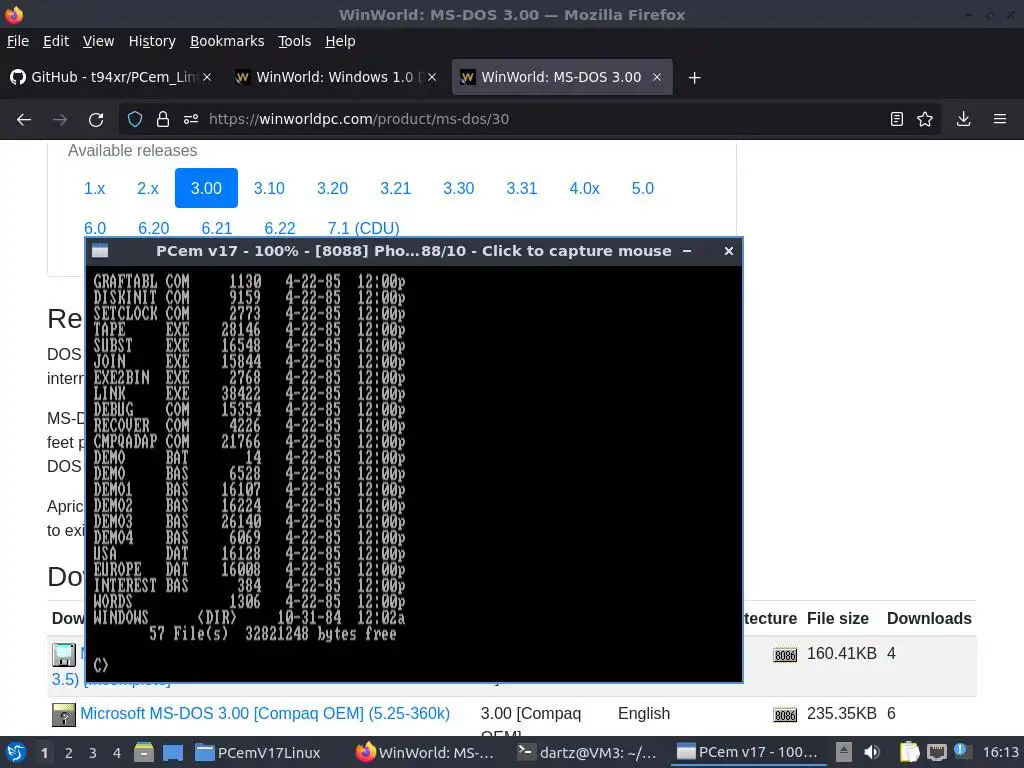1024x768 pixels.
Task: Open the View menu
Action: coord(98,41)
